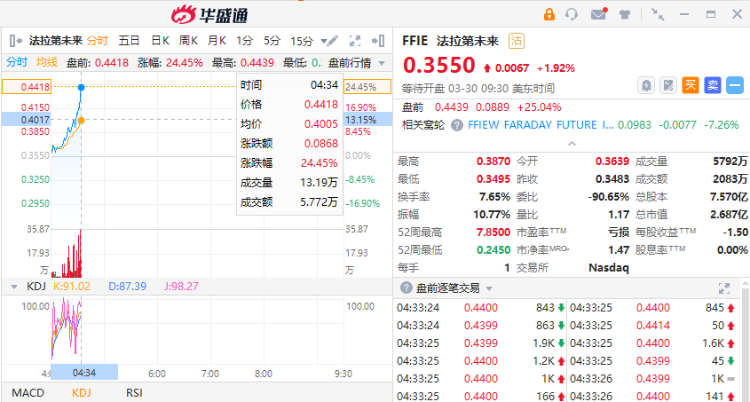Viewport: 750px width, 402px height.
Task: Select the KDJ indicator tab
Action: tap(81, 393)
